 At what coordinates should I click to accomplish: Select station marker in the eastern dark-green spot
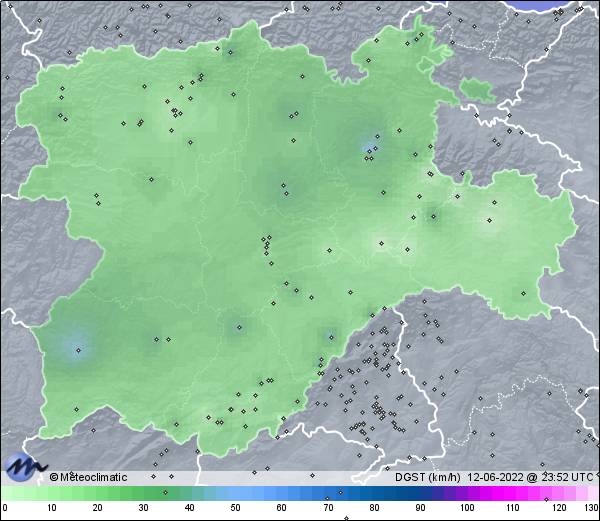click(x=433, y=217)
